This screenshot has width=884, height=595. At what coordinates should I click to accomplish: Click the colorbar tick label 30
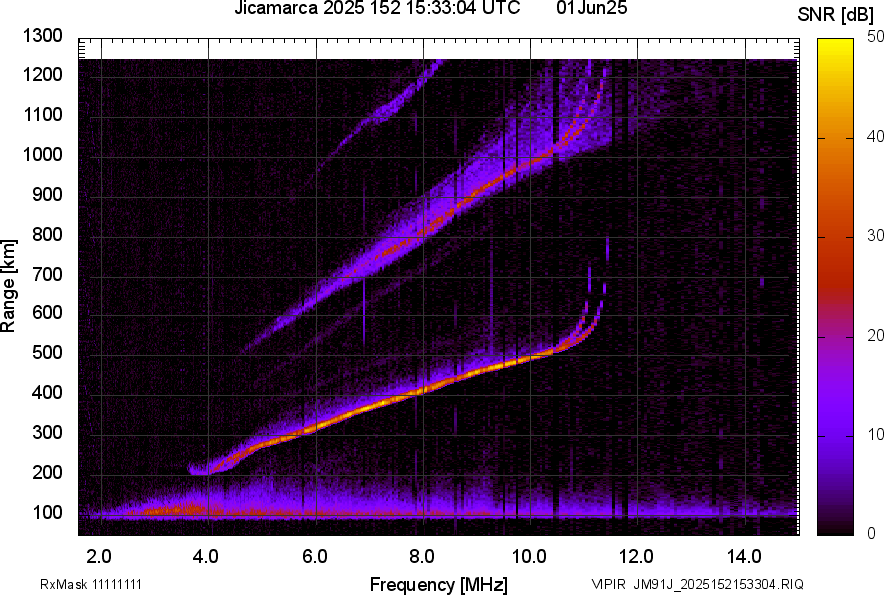click(x=875, y=236)
